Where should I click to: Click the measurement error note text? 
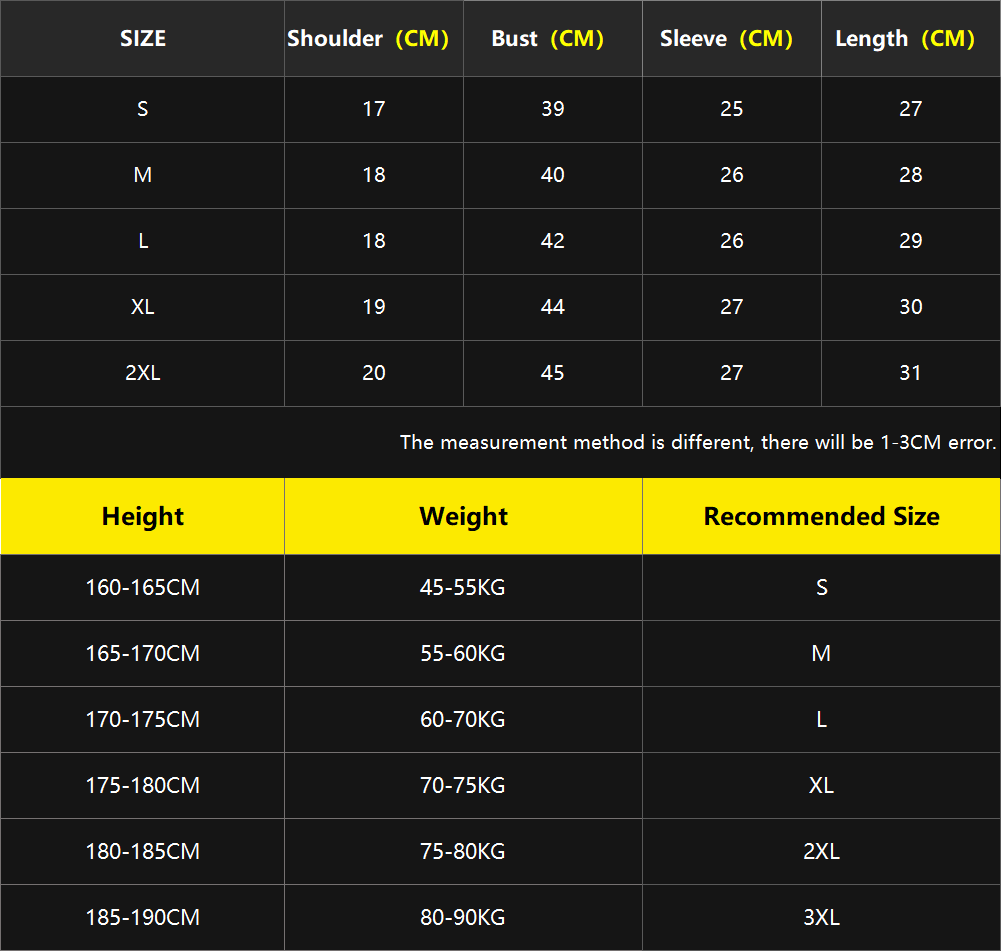point(698,442)
